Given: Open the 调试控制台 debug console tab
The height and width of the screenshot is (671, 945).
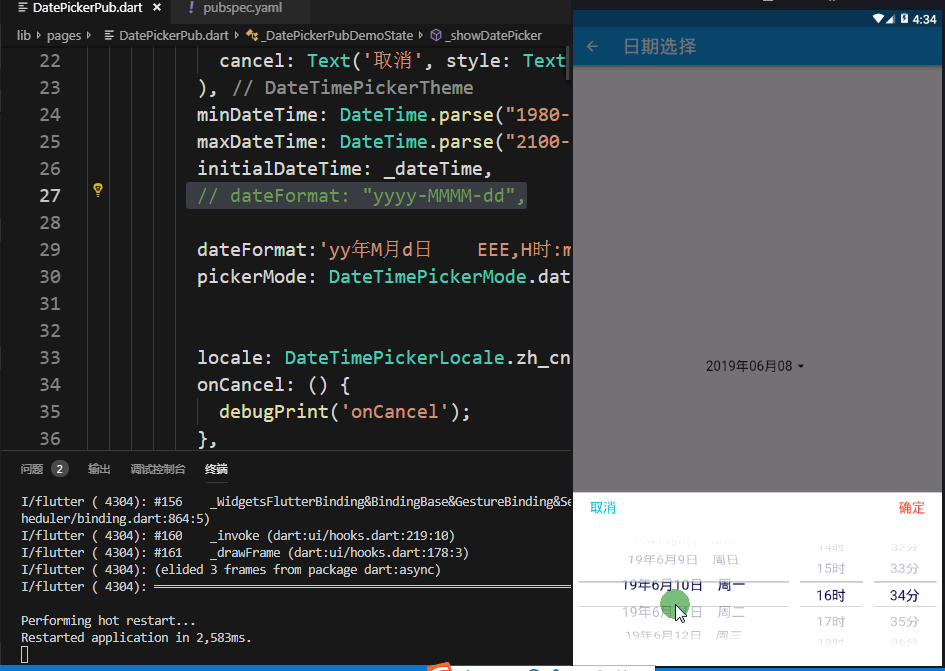Looking at the screenshot, I should coord(158,469).
